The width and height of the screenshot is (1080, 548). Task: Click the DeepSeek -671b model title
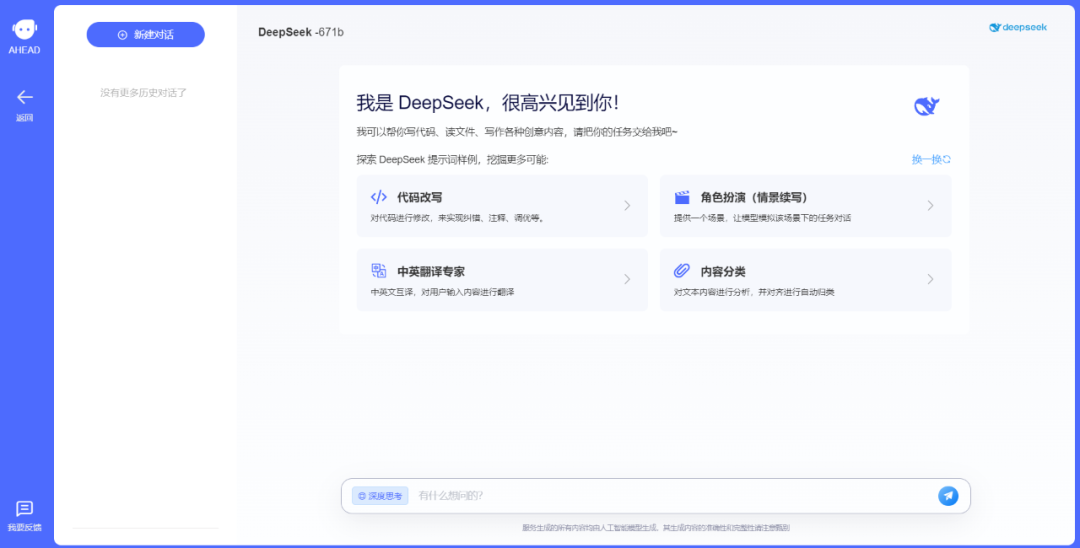pos(301,32)
